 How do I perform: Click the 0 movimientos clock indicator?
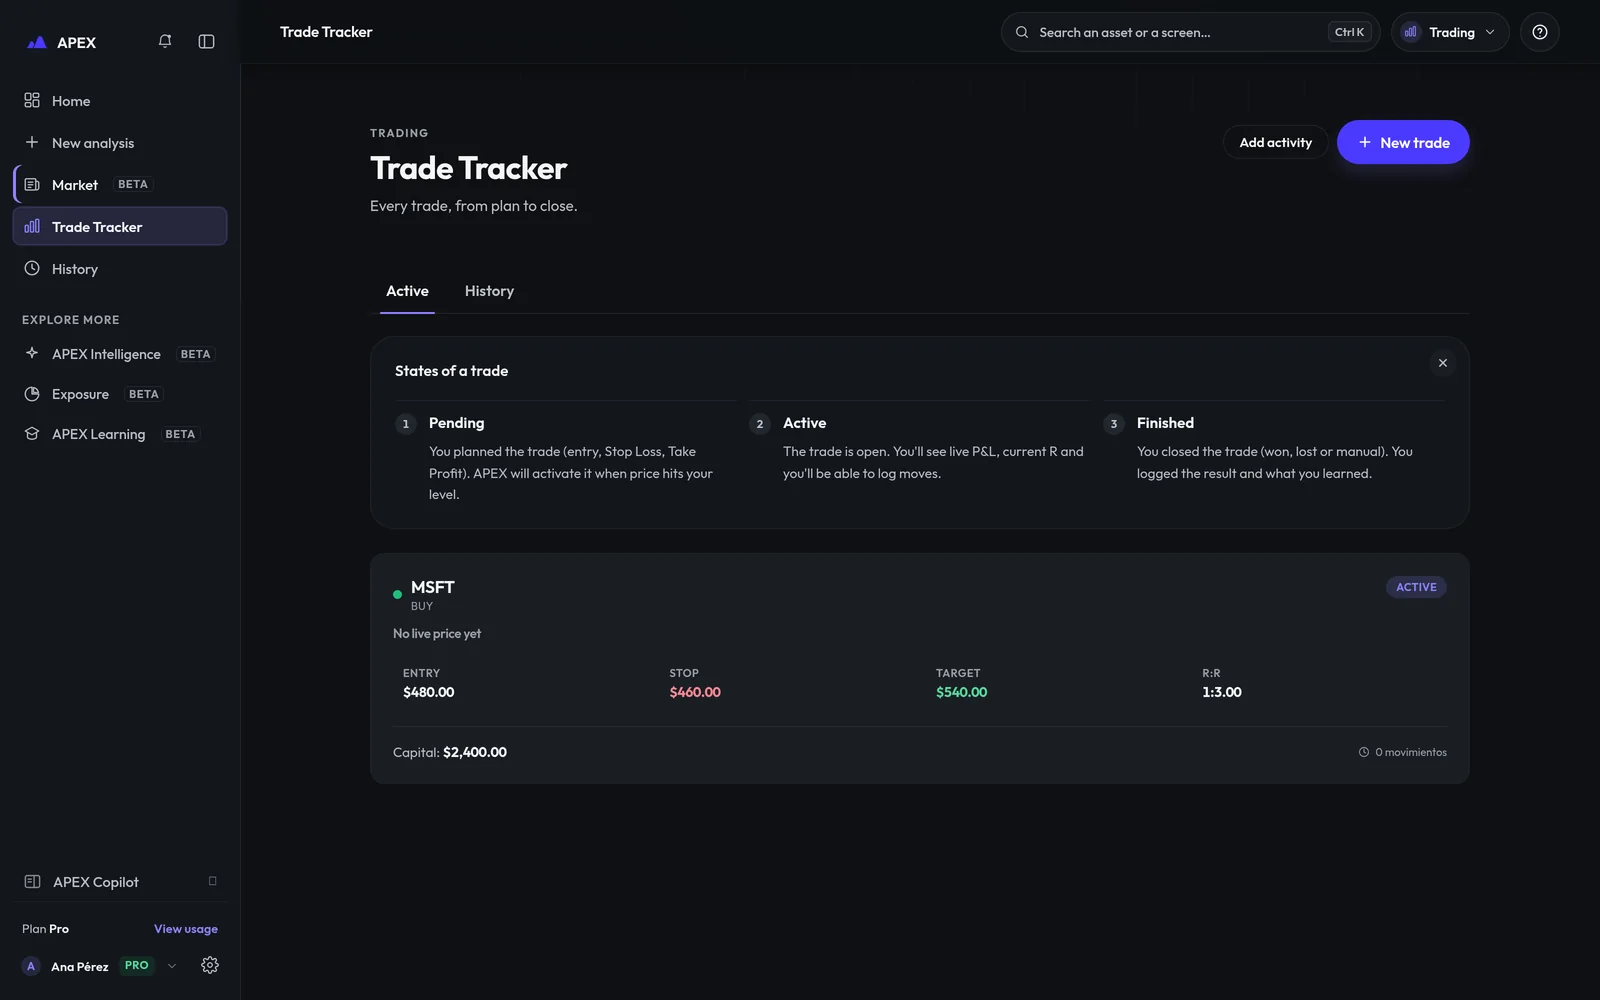pos(1402,752)
